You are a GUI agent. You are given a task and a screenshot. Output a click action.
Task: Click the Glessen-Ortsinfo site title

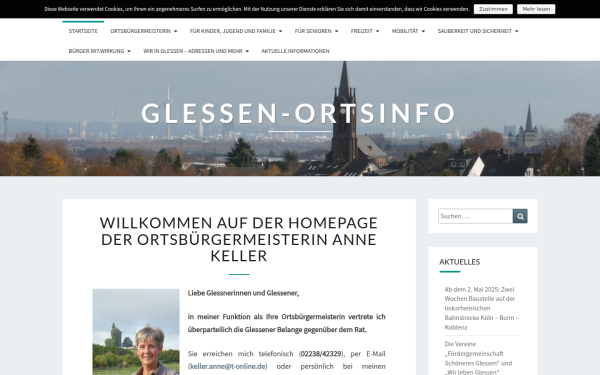click(x=299, y=113)
